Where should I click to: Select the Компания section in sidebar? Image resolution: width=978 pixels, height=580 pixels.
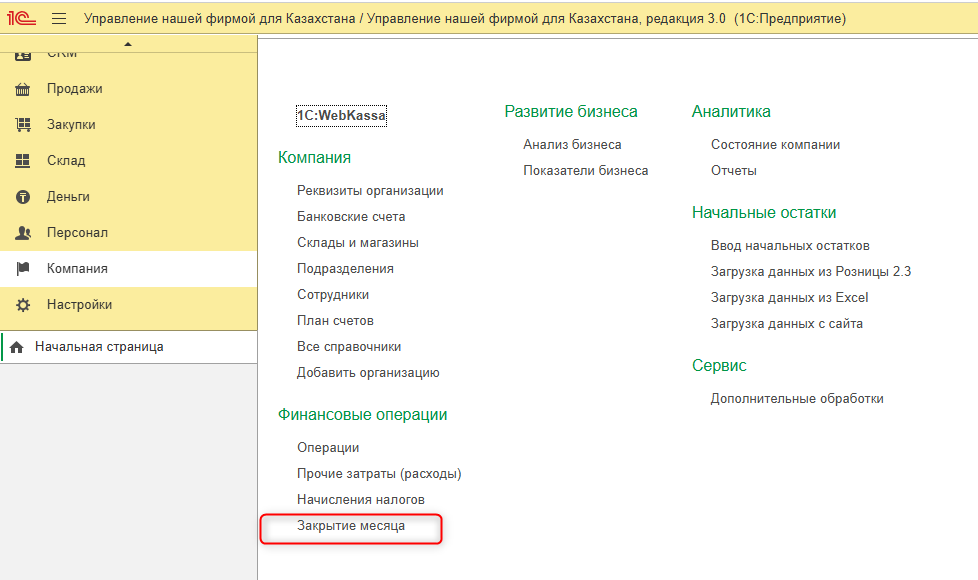coord(77,269)
